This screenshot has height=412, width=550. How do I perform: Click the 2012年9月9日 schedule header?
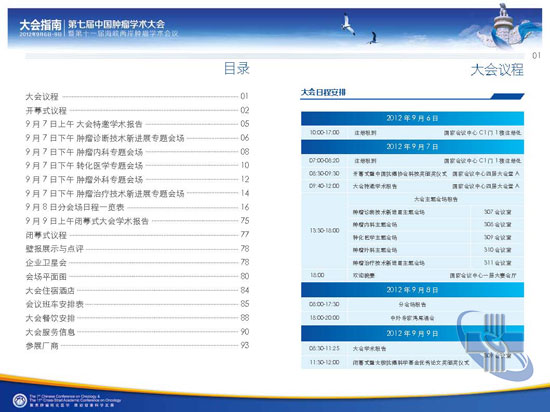[x=412, y=333]
